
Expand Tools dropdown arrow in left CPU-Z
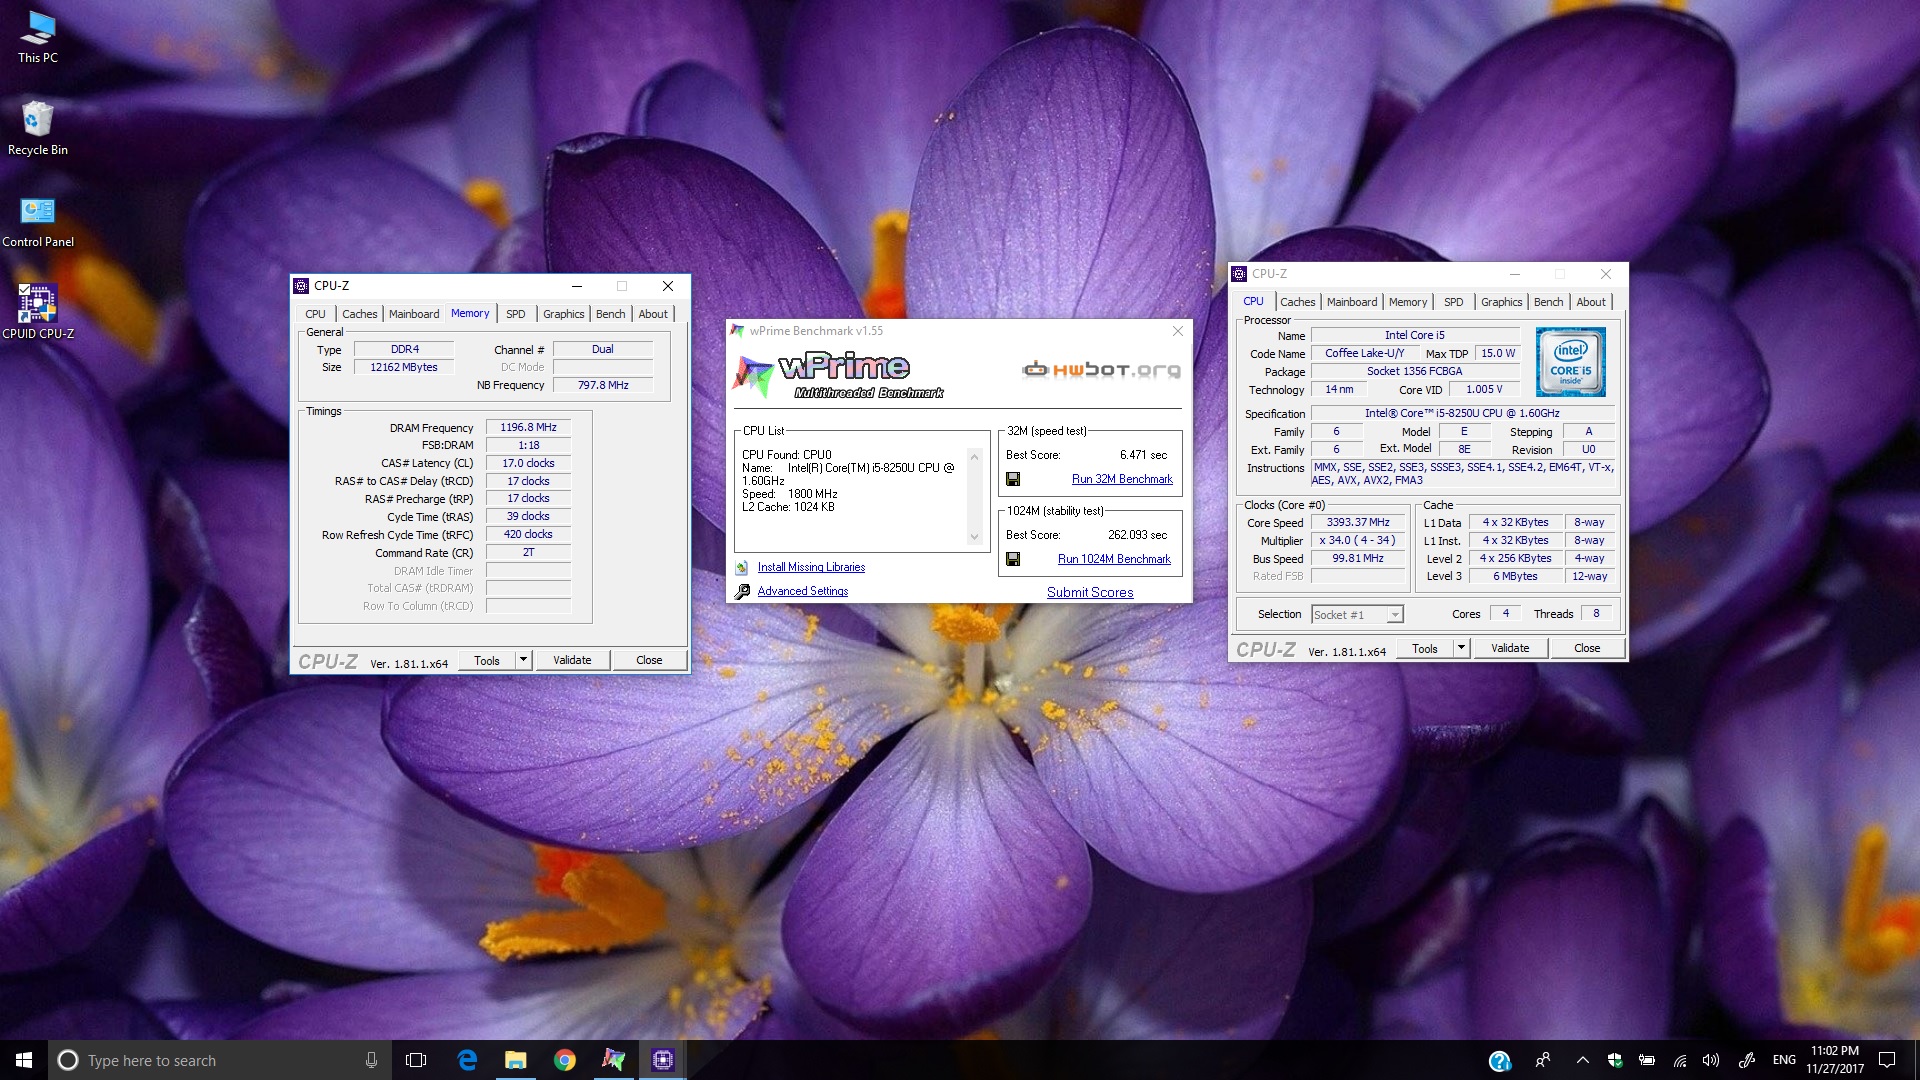(522, 660)
